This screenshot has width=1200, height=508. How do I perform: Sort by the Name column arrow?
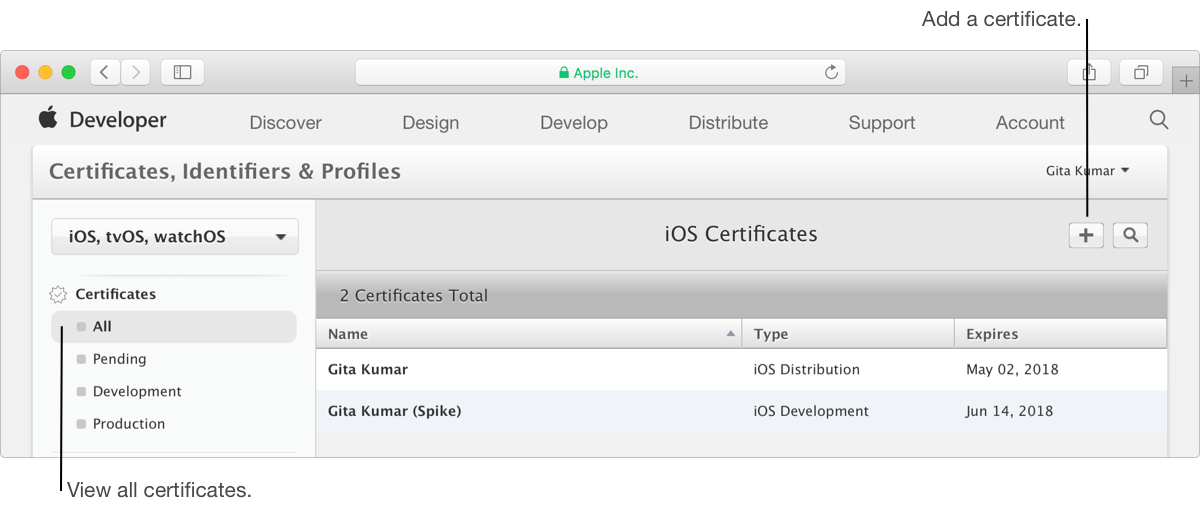731,334
